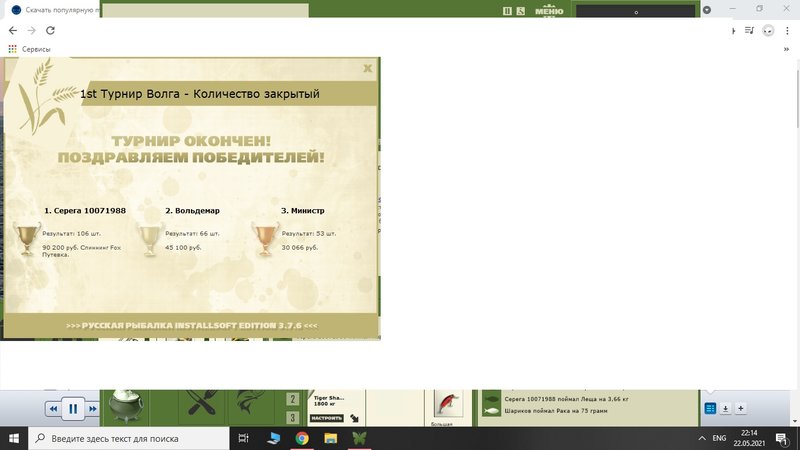
Task: Click 'Tiger Sha... 1800 кг' line item
Action: point(329,401)
